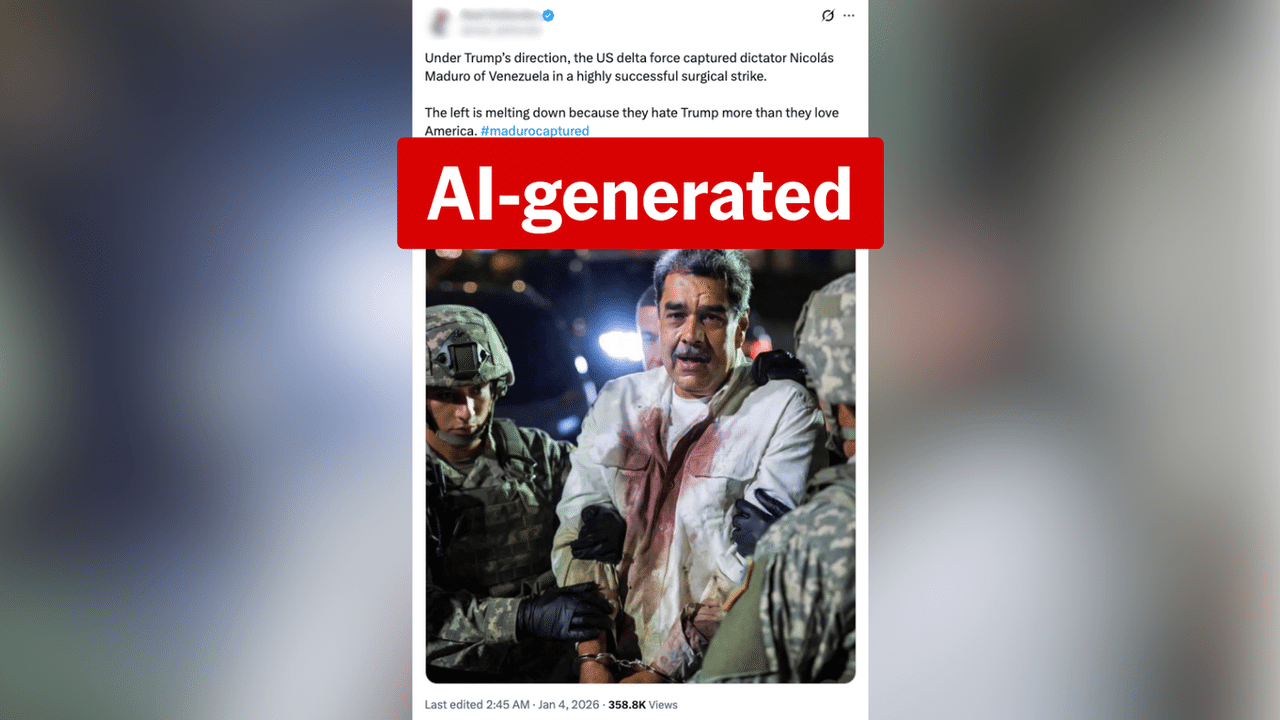This screenshot has width=1280, height=720.
Task: Click the first paragraph about delta force
Action: pyautogui.click(x=629, y=67)
